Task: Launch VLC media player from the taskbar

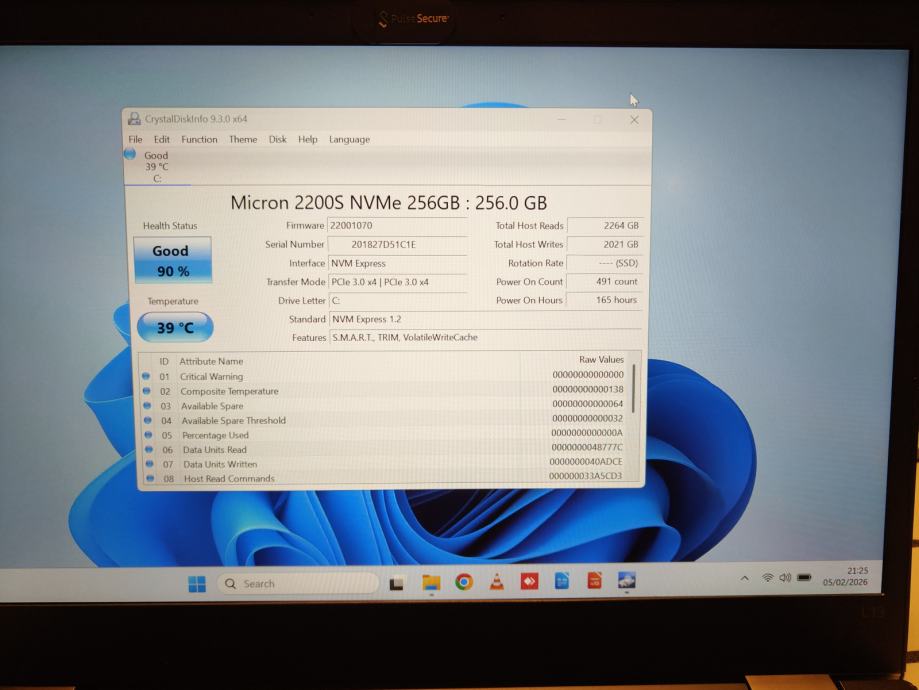Action: (x=497, y=582)
